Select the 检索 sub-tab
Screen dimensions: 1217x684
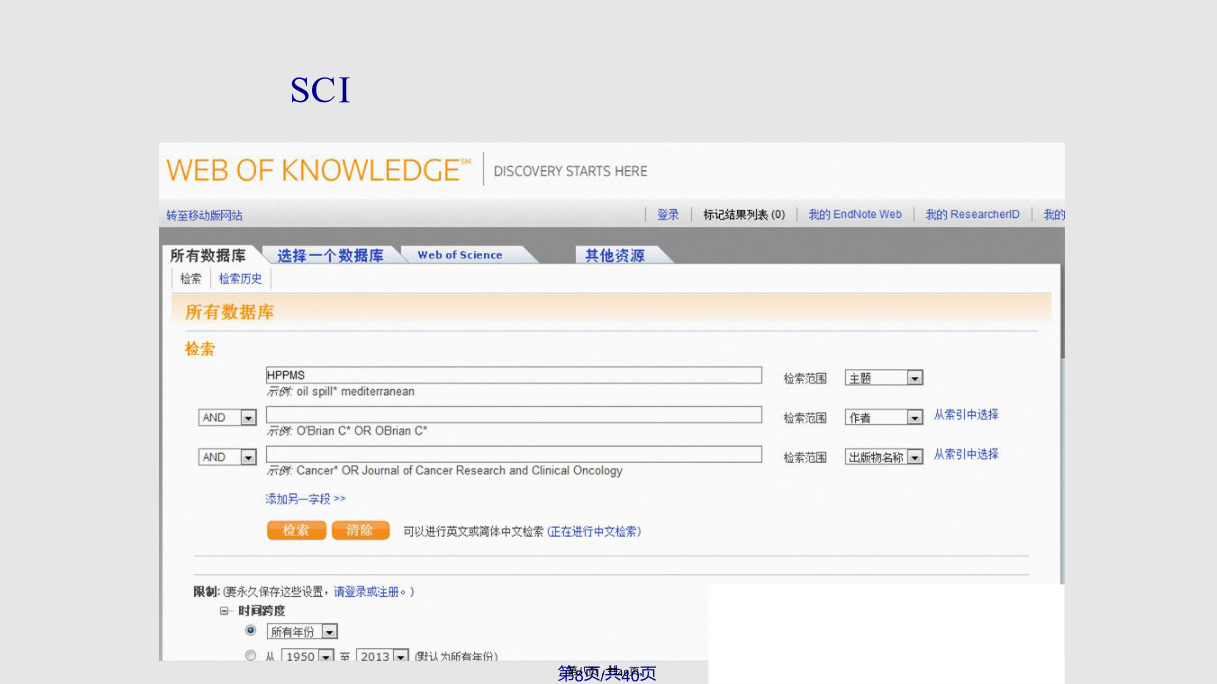(191, 279)
